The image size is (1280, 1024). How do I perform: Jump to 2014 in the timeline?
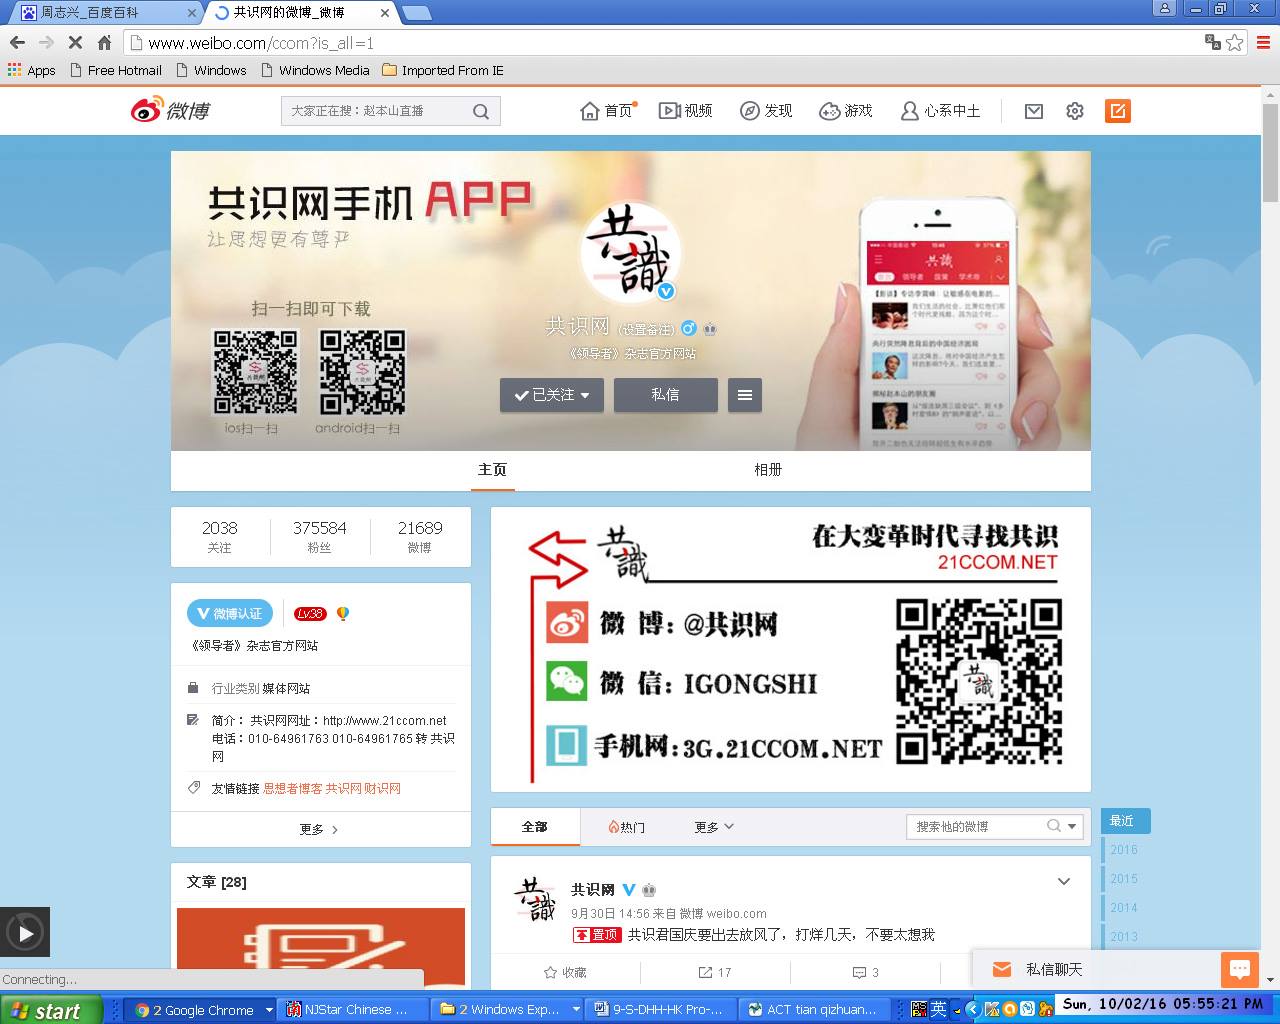pos(1124,908)
